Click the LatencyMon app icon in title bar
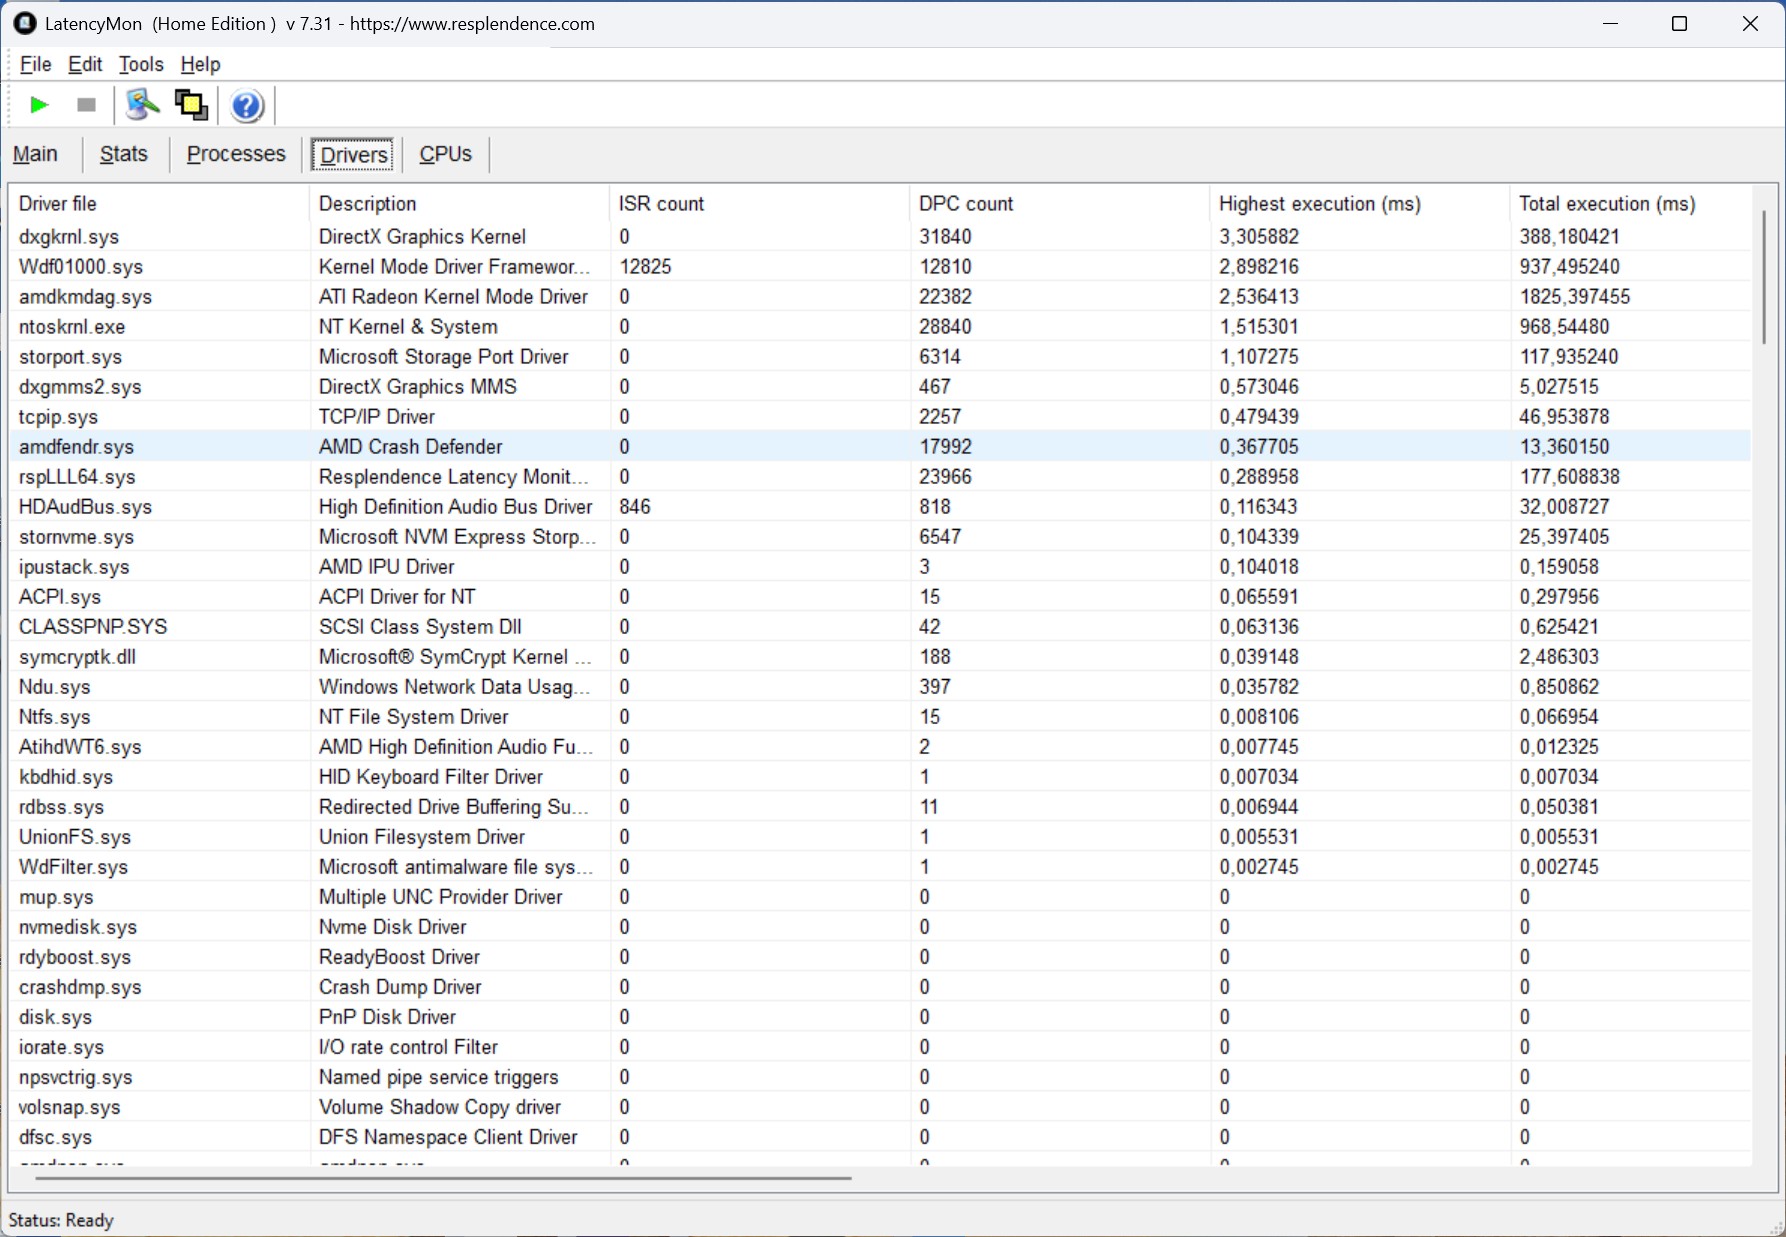This screenshot has width=1786, height=1237. [24, 23]
